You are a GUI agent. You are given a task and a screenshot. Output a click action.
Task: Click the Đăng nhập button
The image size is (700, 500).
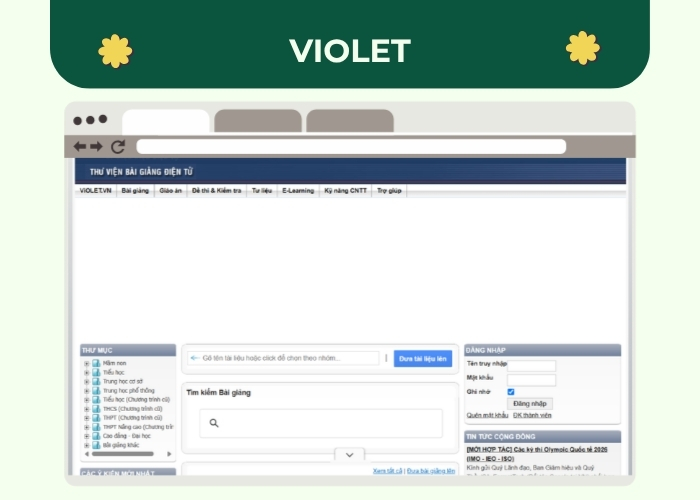click(529, 404)
